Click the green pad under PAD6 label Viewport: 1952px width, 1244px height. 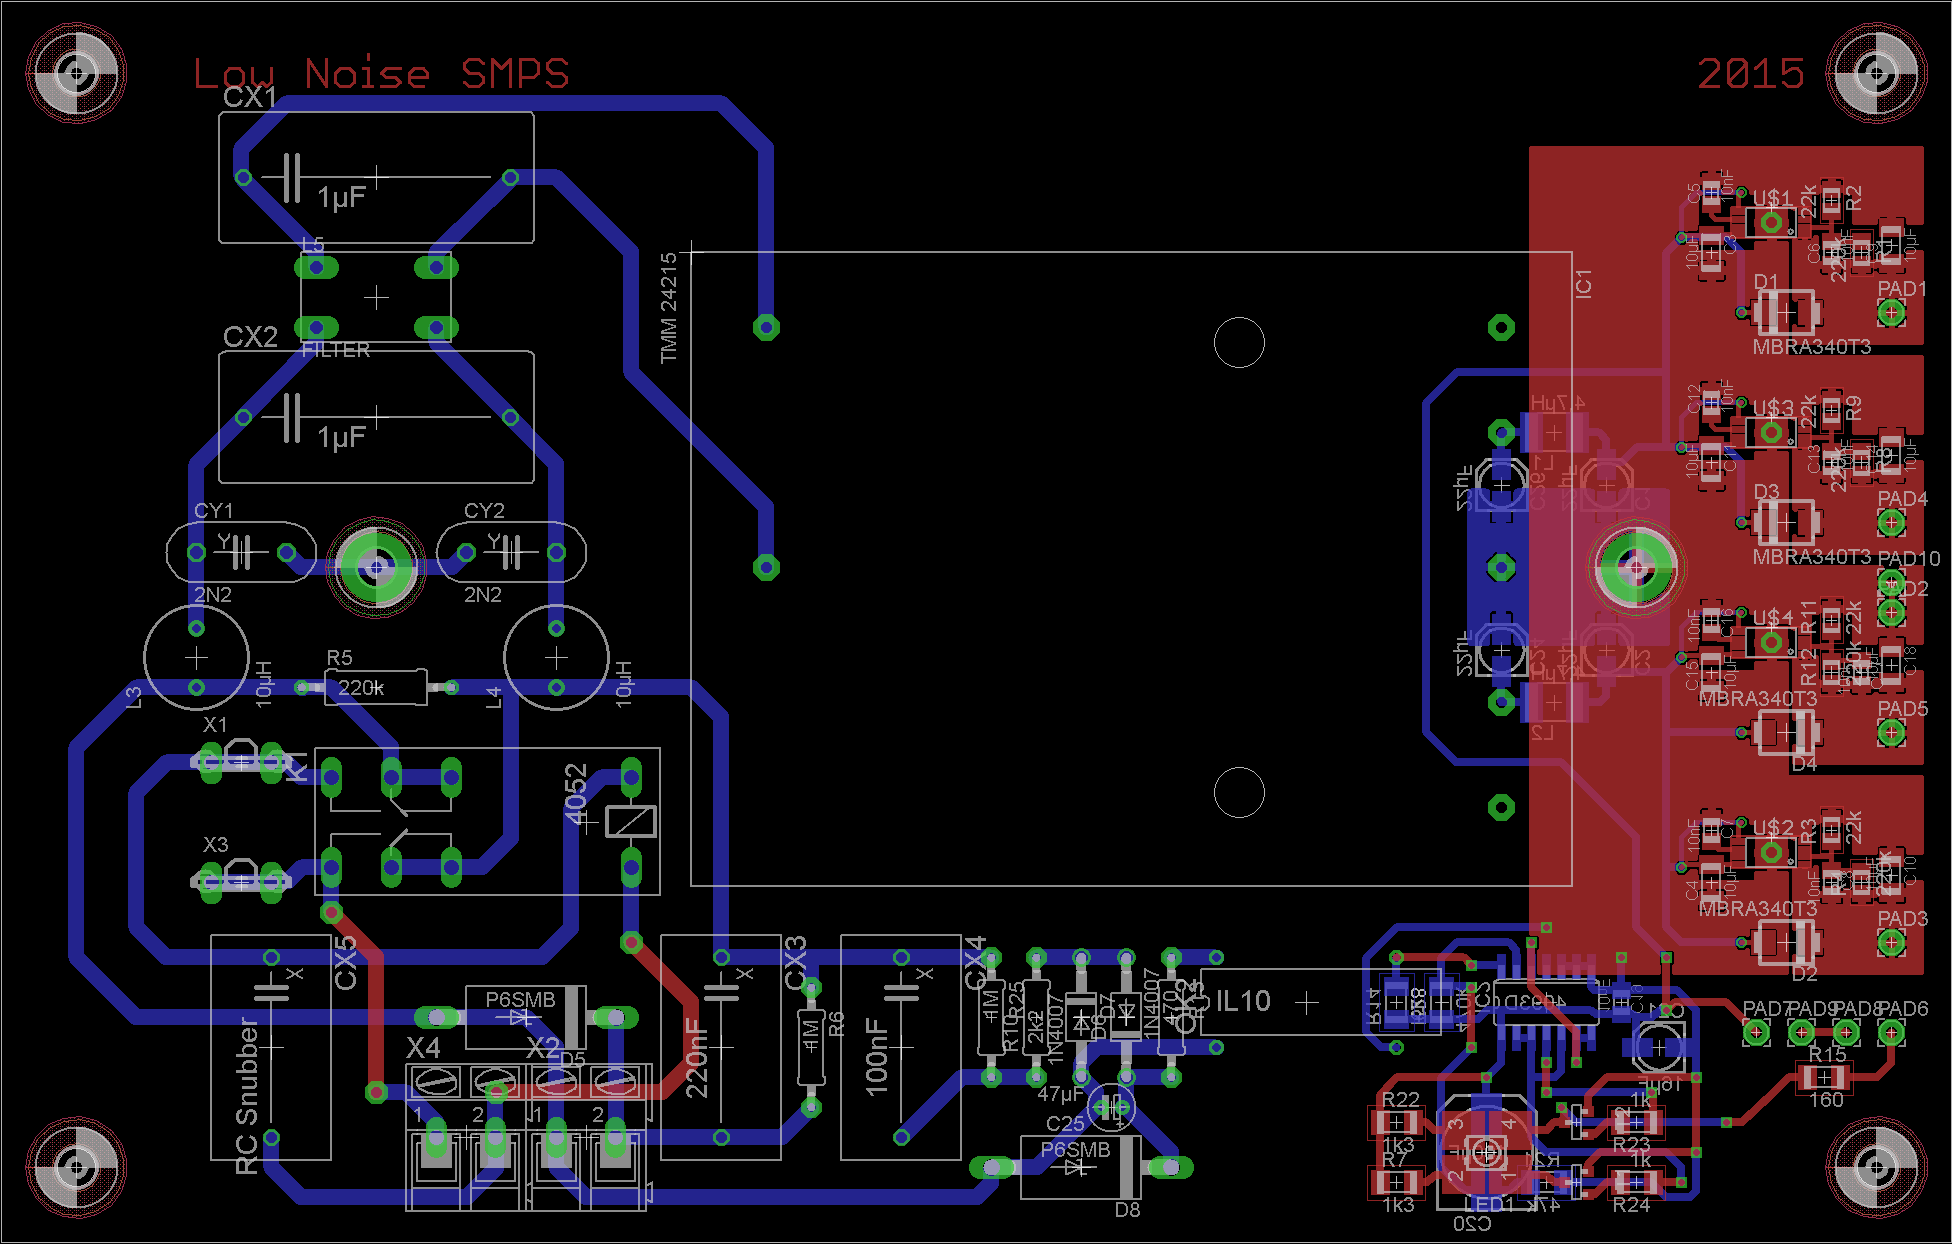(1891, 1032)
